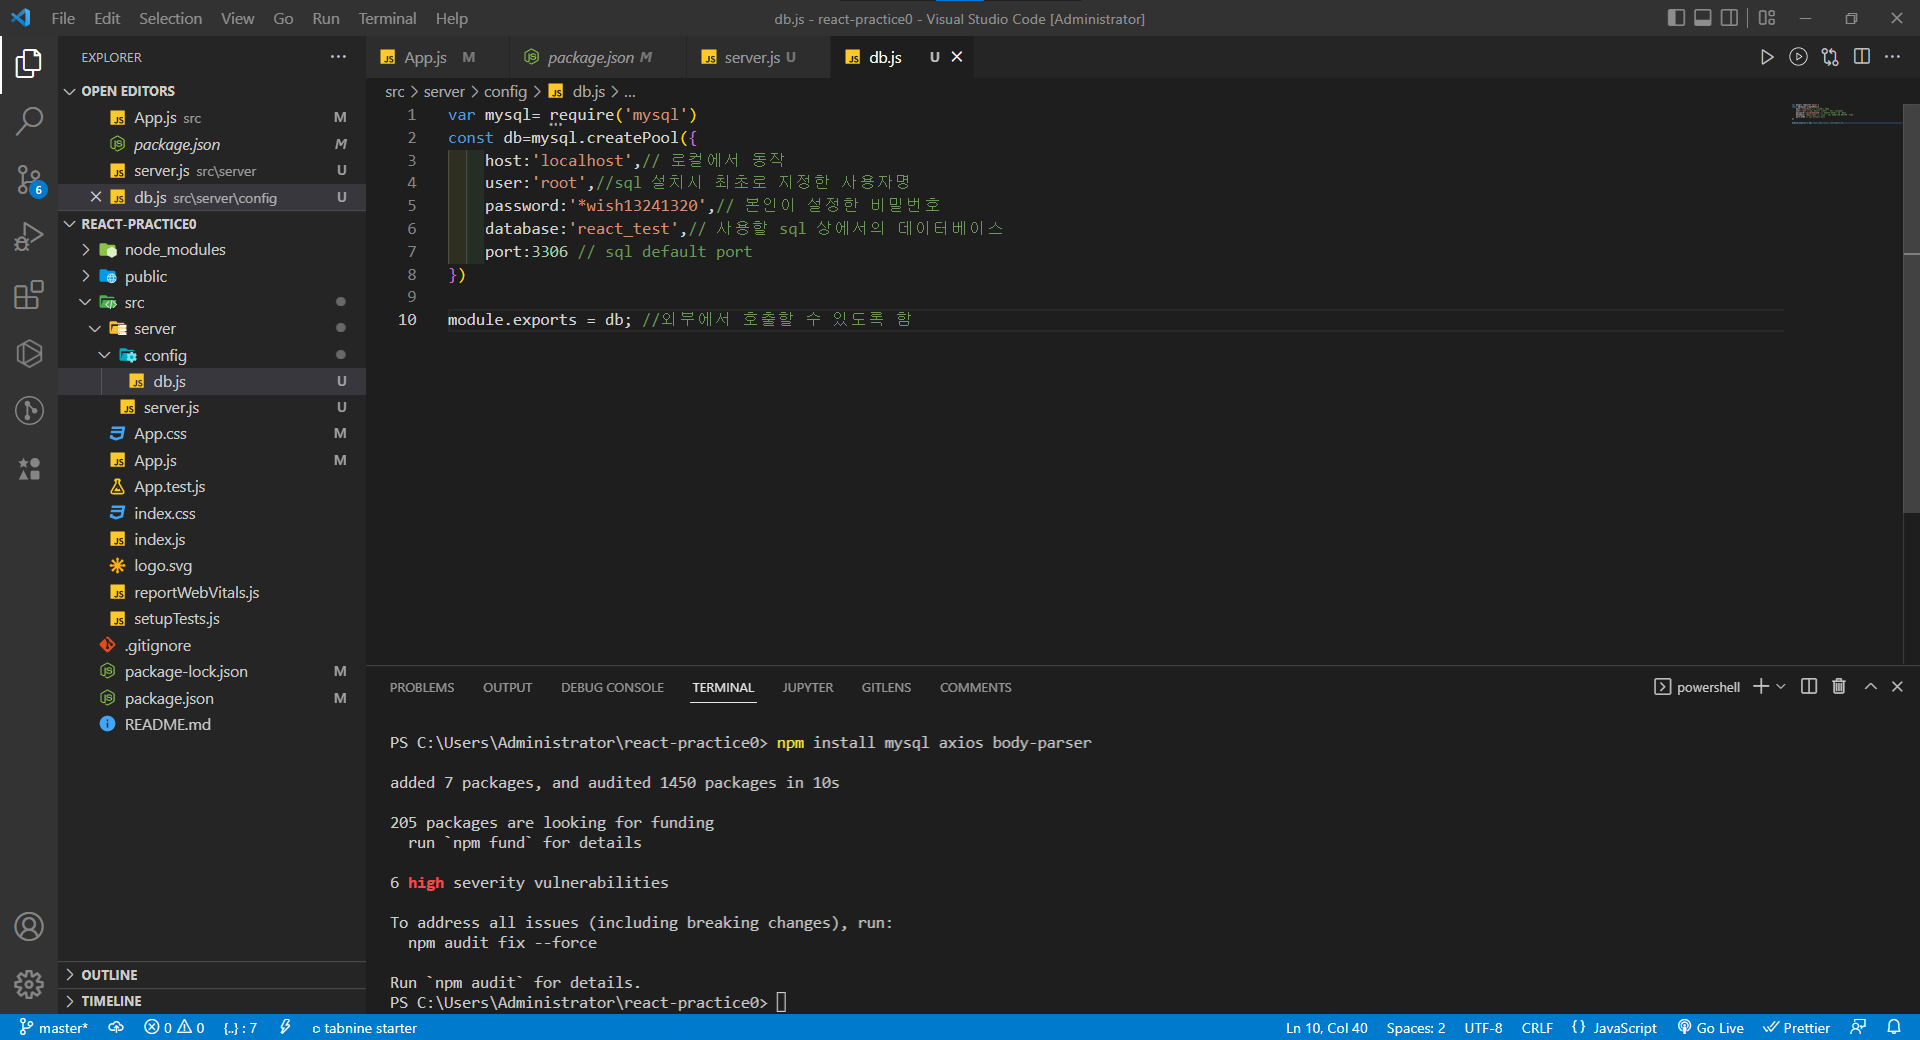Maximize the panel size with caret icon
The image size is (1920, 1040).
tap(1870, 686)
